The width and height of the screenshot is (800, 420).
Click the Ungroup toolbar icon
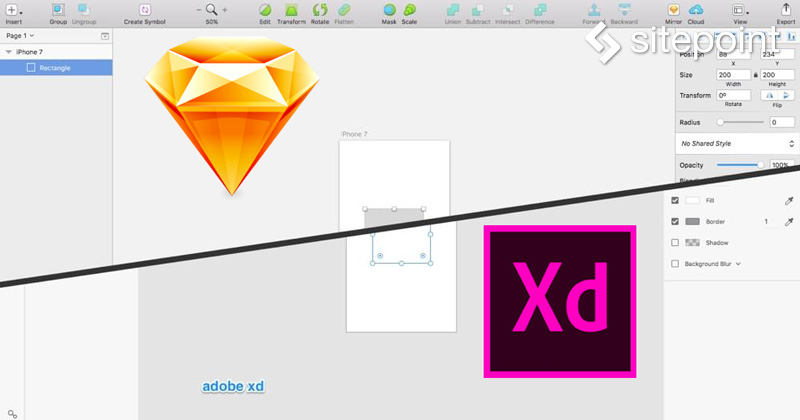(x=84, y=10)
